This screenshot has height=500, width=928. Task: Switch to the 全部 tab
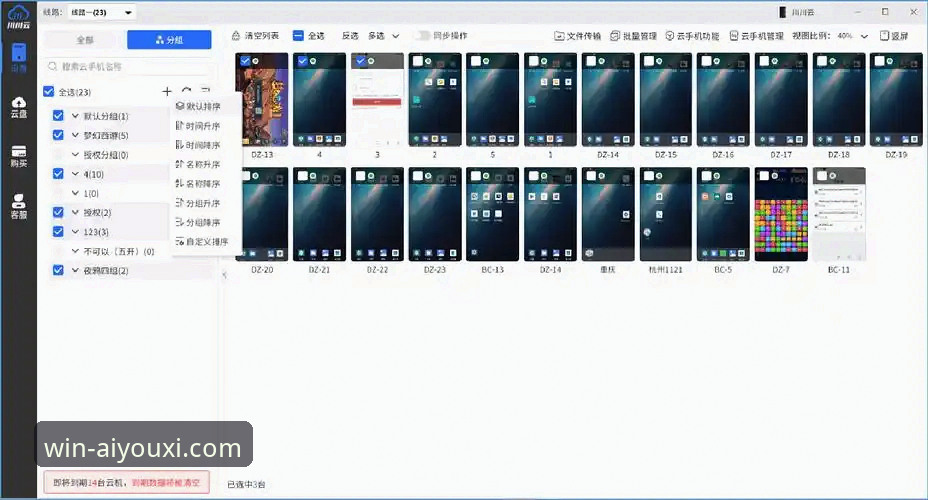84,40
